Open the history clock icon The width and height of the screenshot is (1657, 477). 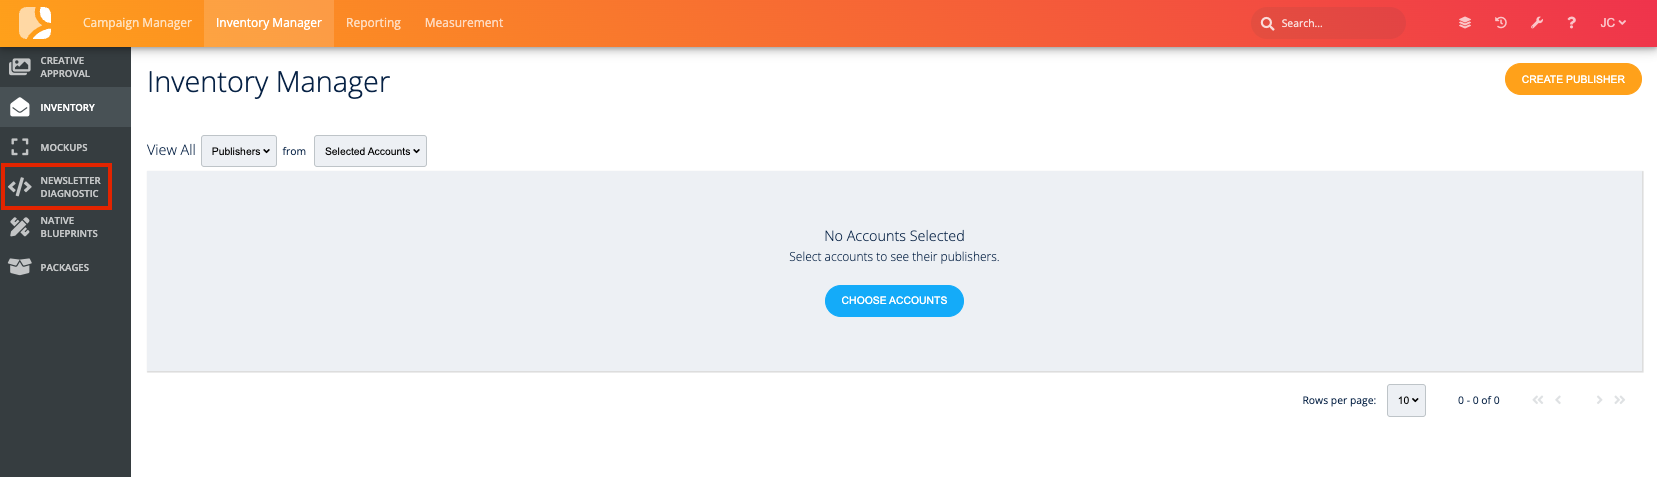point(1501,23)
